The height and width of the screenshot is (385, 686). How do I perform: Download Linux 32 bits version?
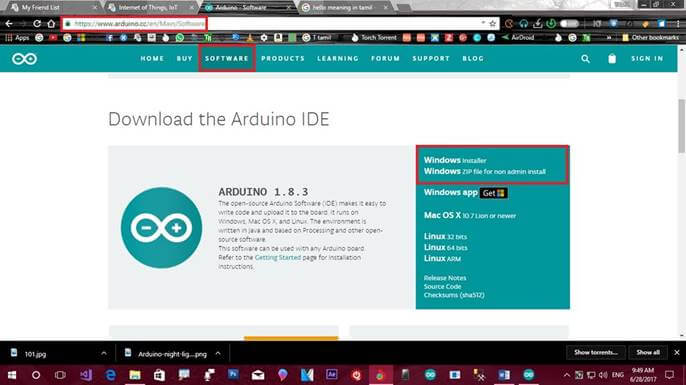tap(445, 236)
